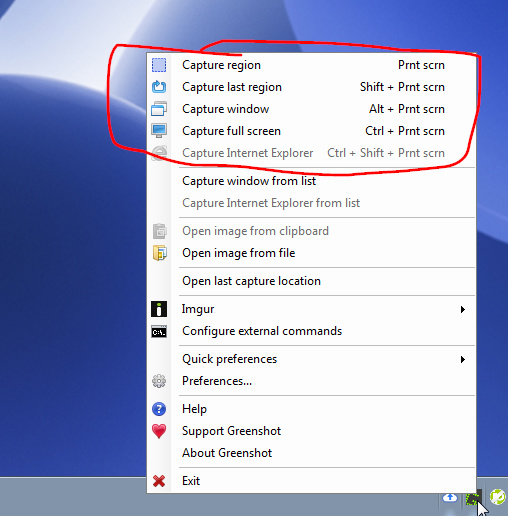Click the 'Ctrl + Shift + Prnt scrn' shortcut text
The height and width of the screenshot is (516, 508).
coord(386,153)
